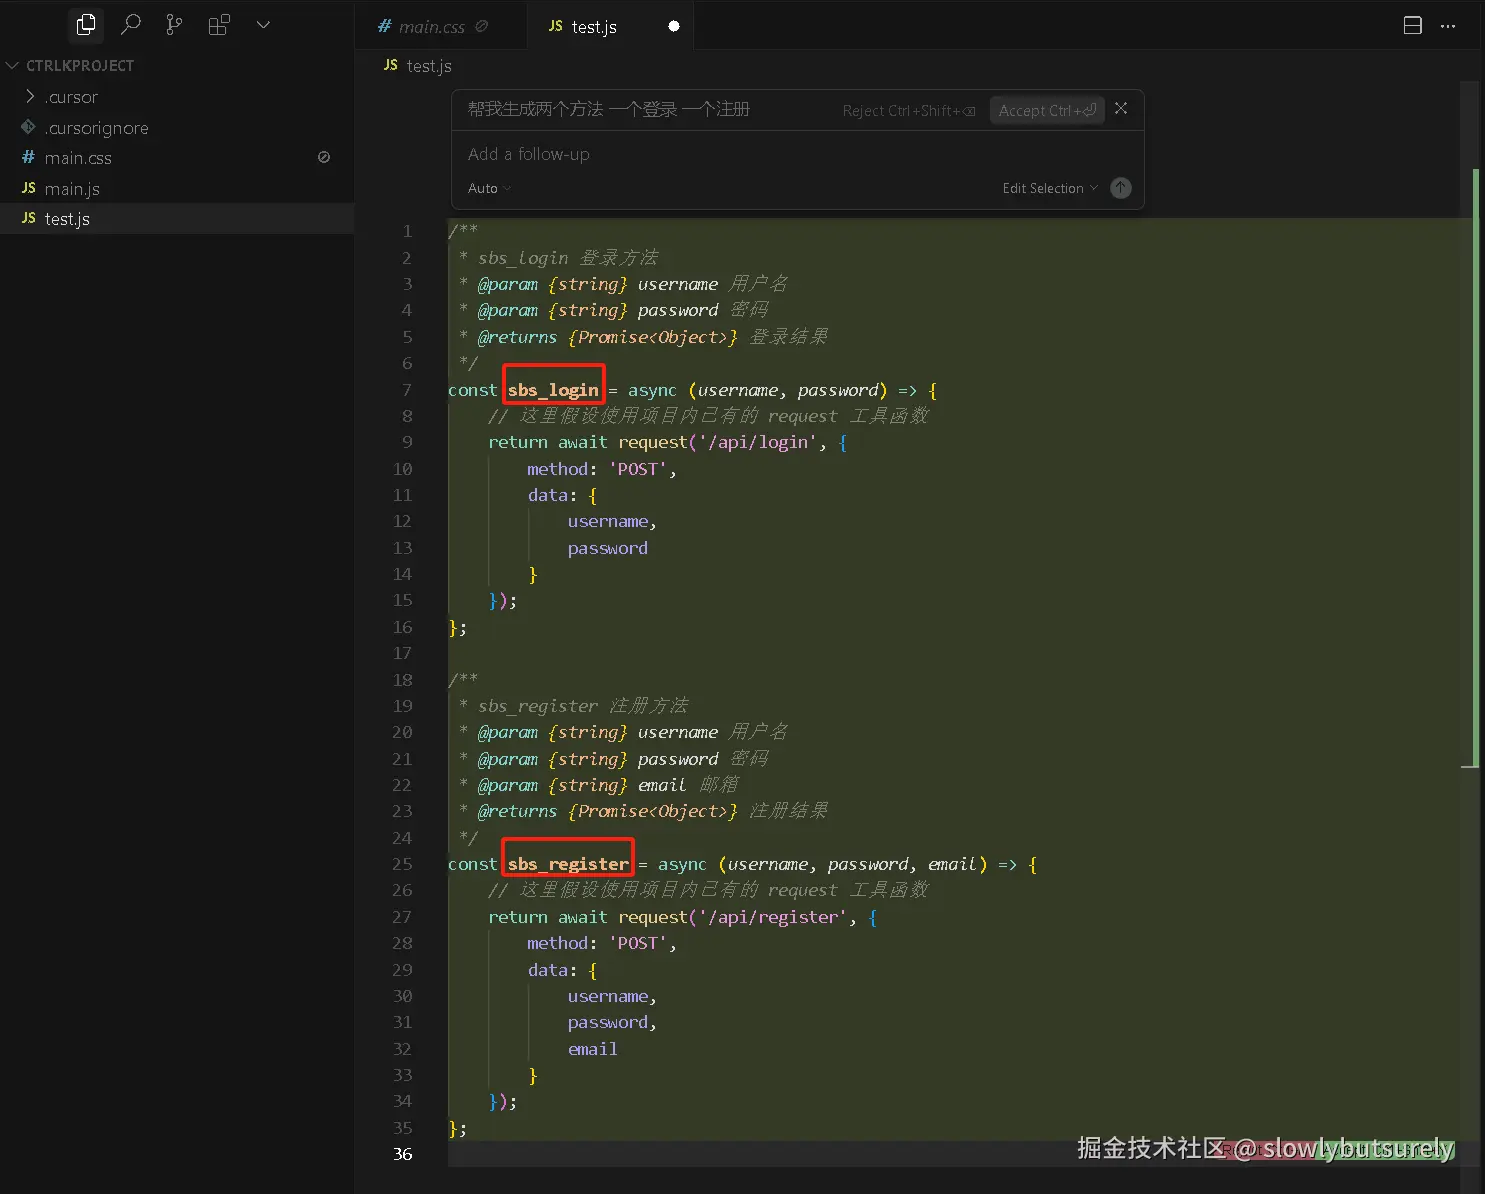
Task: Open main.js in the file tree
Action: coord(72,189)
